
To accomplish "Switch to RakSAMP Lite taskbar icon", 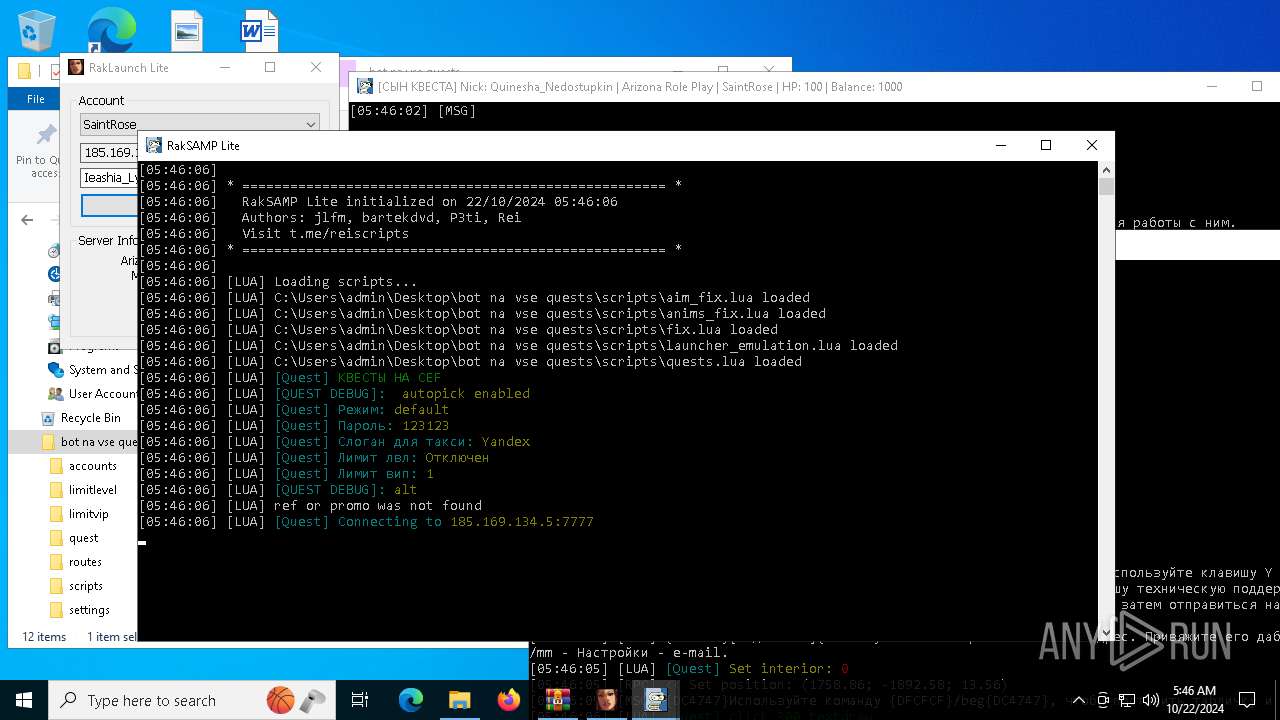I will [x=655, y=700].
